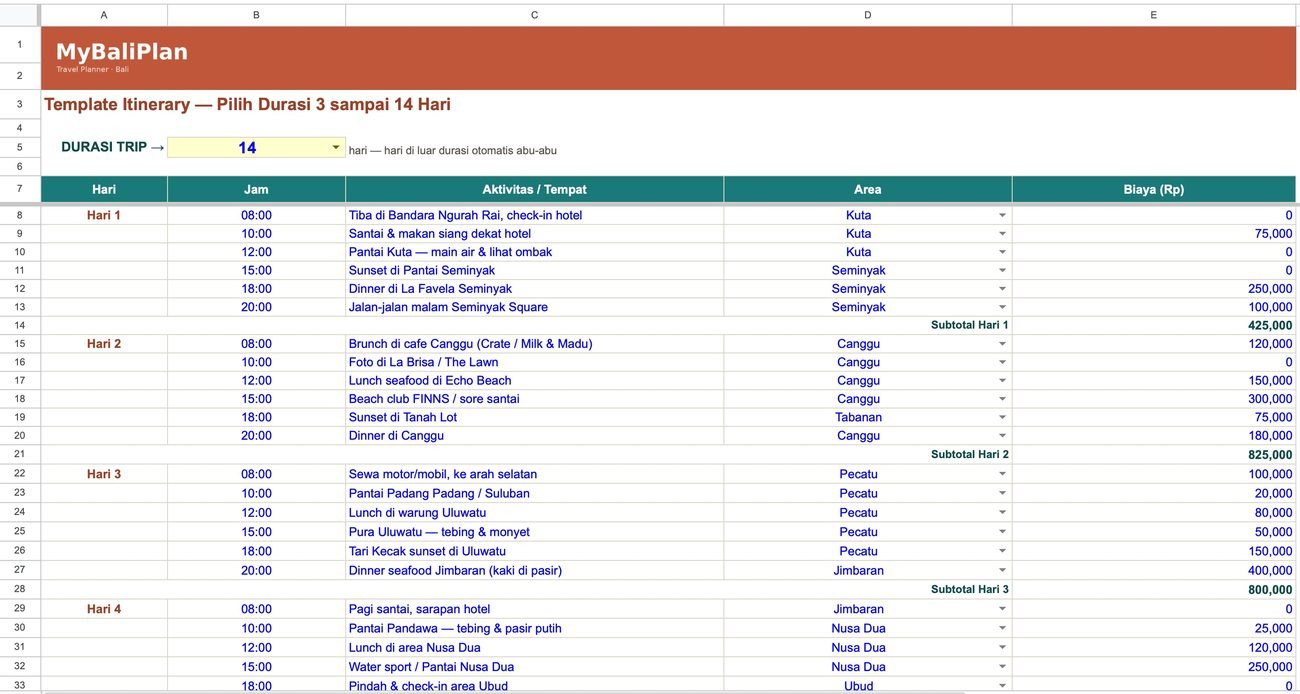Click the DURASI TRIP label

112,147
